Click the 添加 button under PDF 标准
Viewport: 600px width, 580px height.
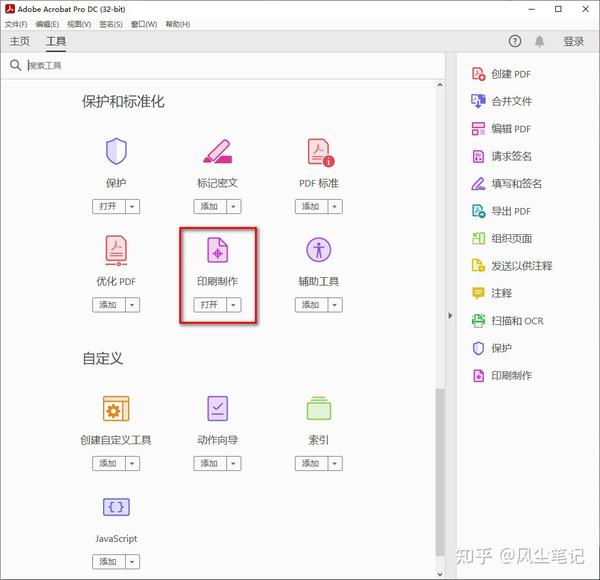(x=311, y=207)
